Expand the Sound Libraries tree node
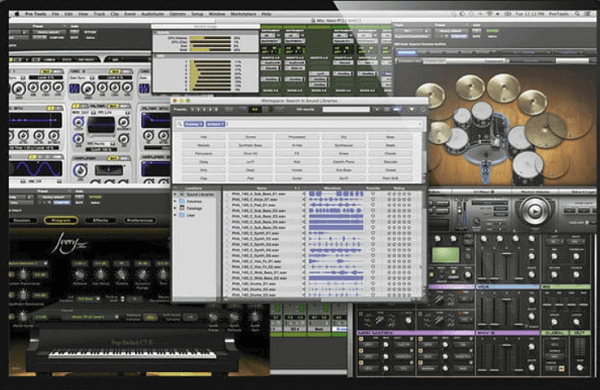The width and height of the screenshot is (600, 390). pos(176,194)
